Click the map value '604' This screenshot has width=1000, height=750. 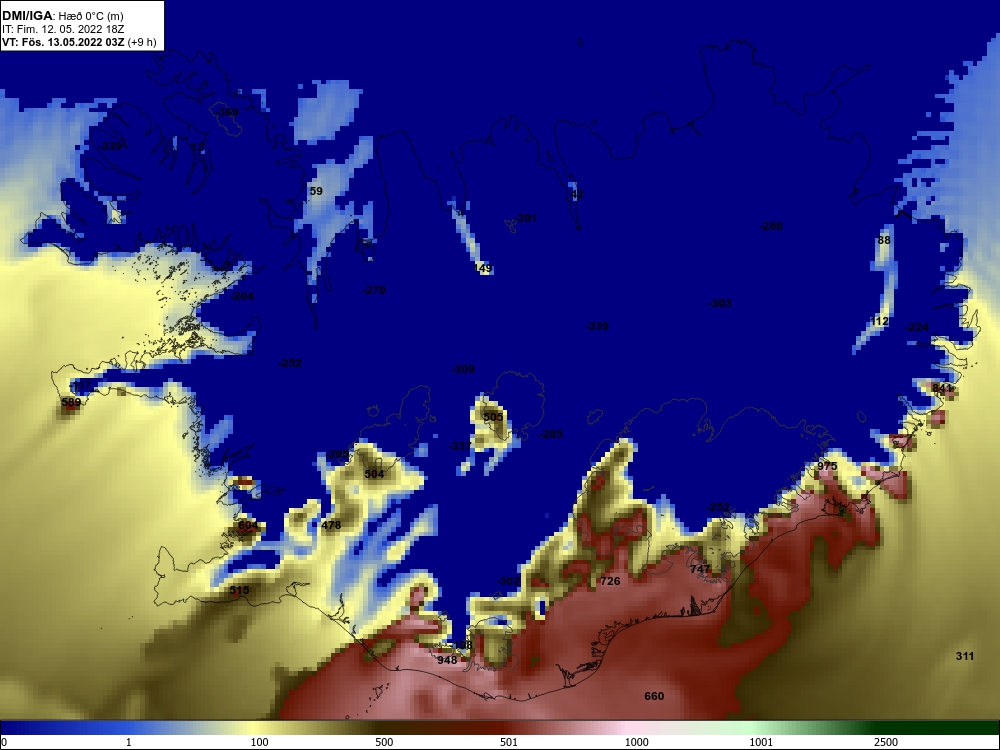(x=247, y=526)
